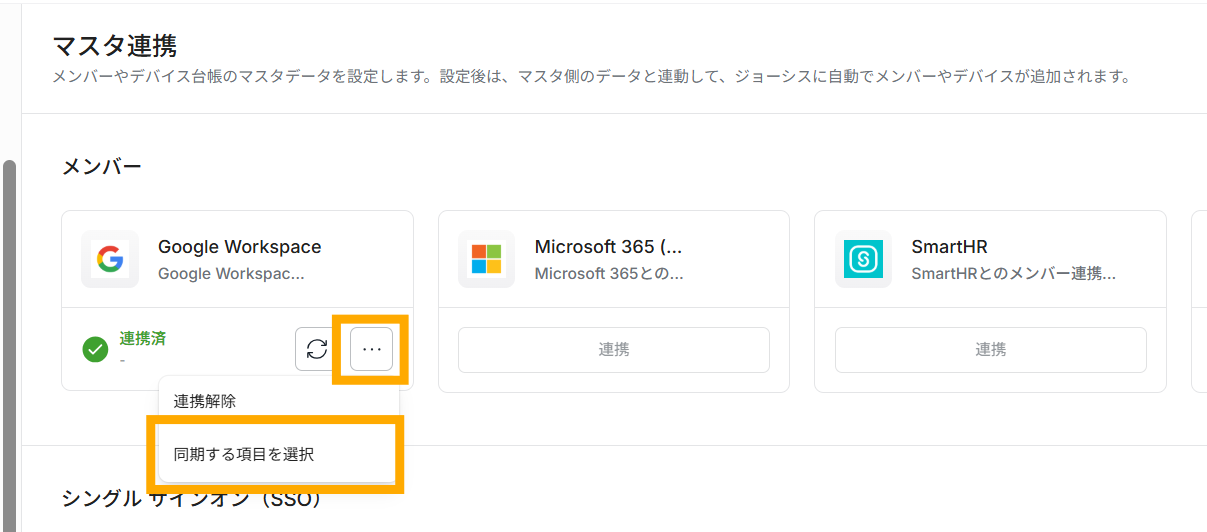Click the Microsoft 365 card title
This screenshot has height=532, width=1207.
(x=608, y=247)
